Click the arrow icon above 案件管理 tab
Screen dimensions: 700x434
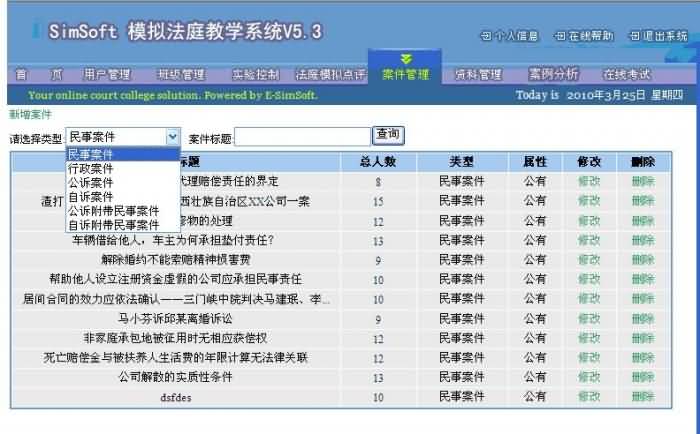[x=405, y=59]
